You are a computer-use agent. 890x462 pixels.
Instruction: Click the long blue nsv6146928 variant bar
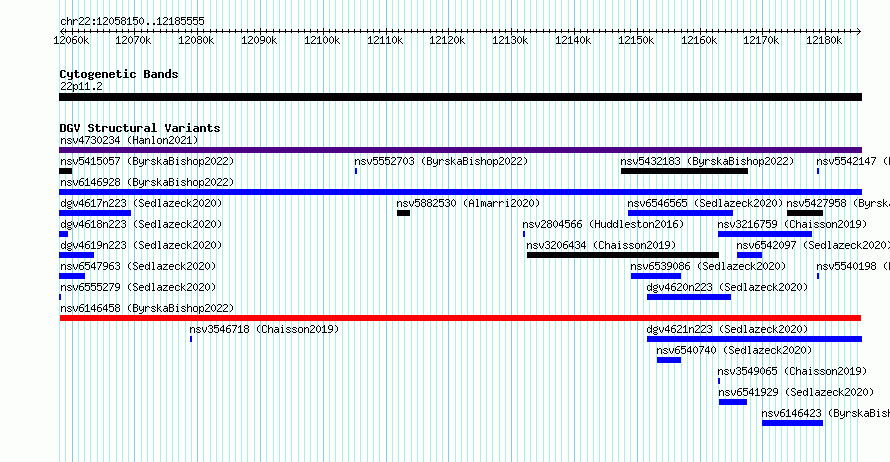(x=460, y=192)
